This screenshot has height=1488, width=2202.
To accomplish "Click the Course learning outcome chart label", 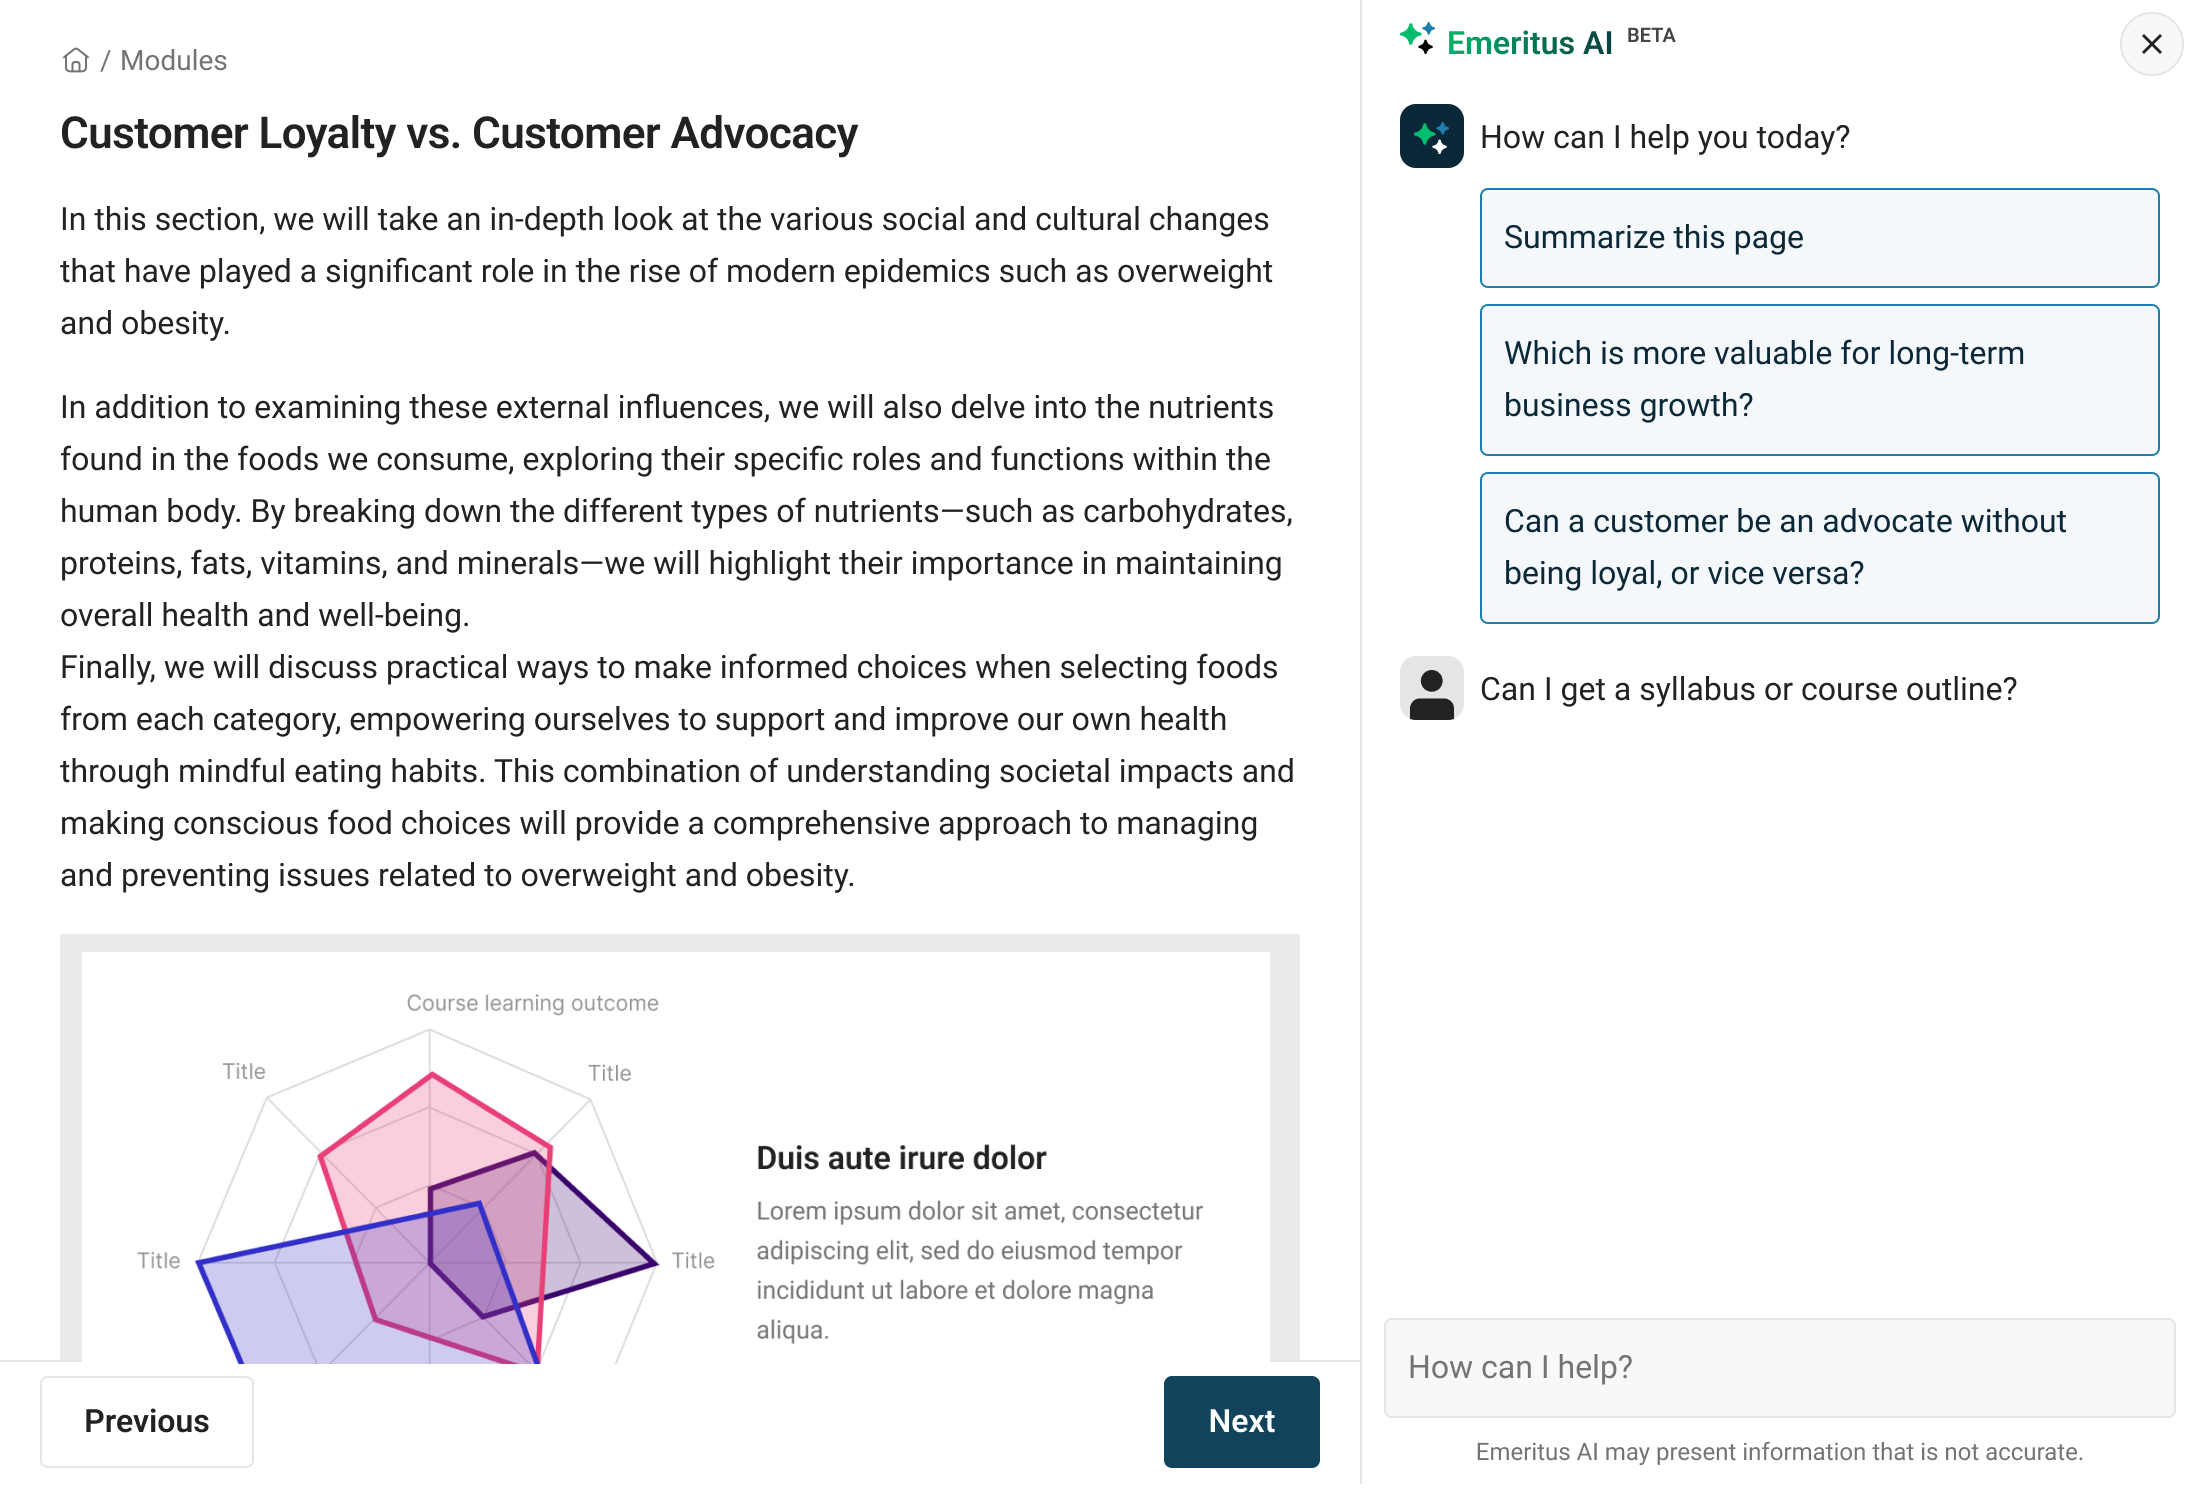I will [x=533, y=1002].
